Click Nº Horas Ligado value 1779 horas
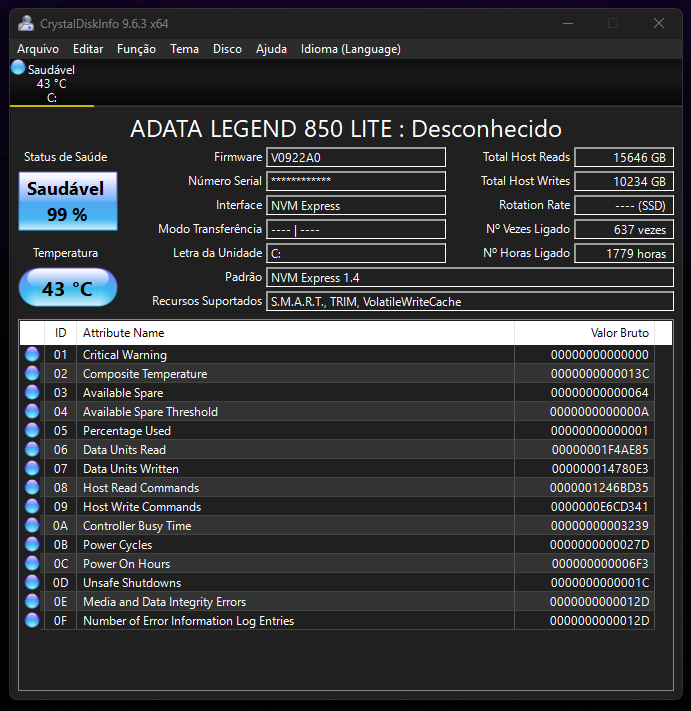The width and height of the screenshot is (691, 711). point(624,253)
